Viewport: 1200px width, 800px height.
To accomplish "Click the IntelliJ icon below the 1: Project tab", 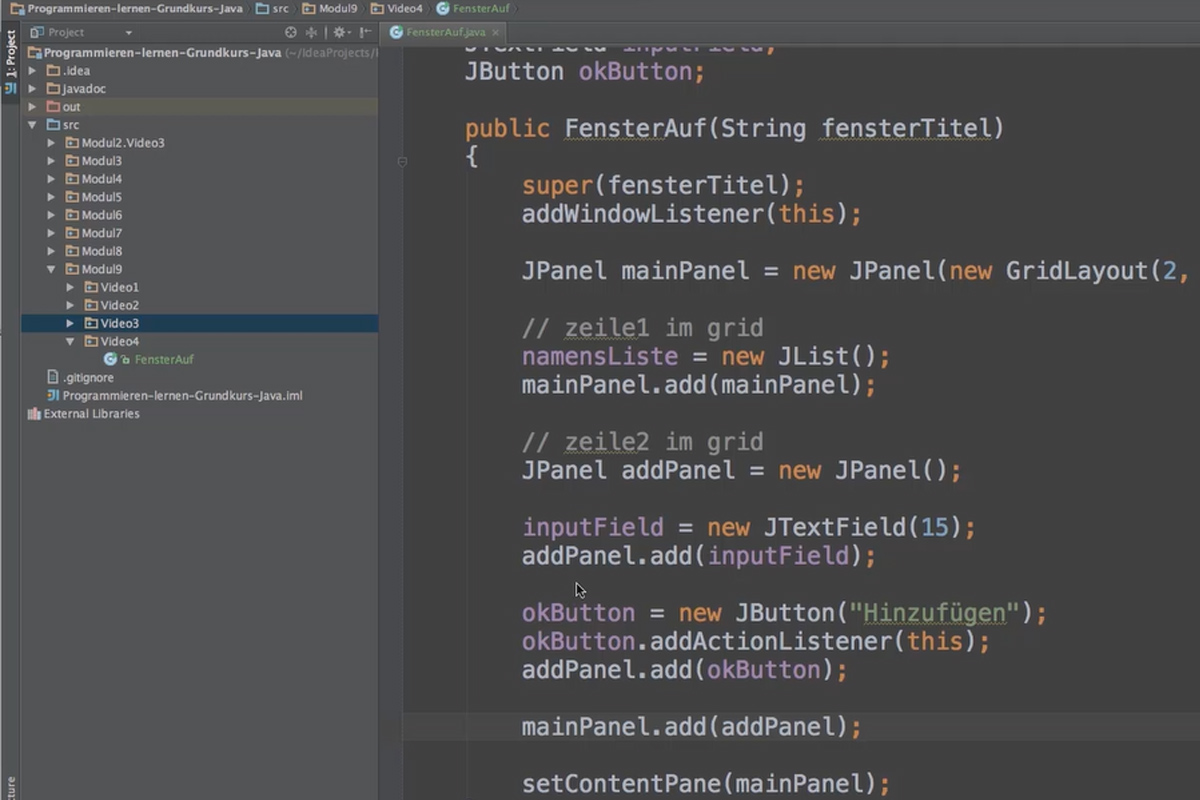I will click(10, 88).
